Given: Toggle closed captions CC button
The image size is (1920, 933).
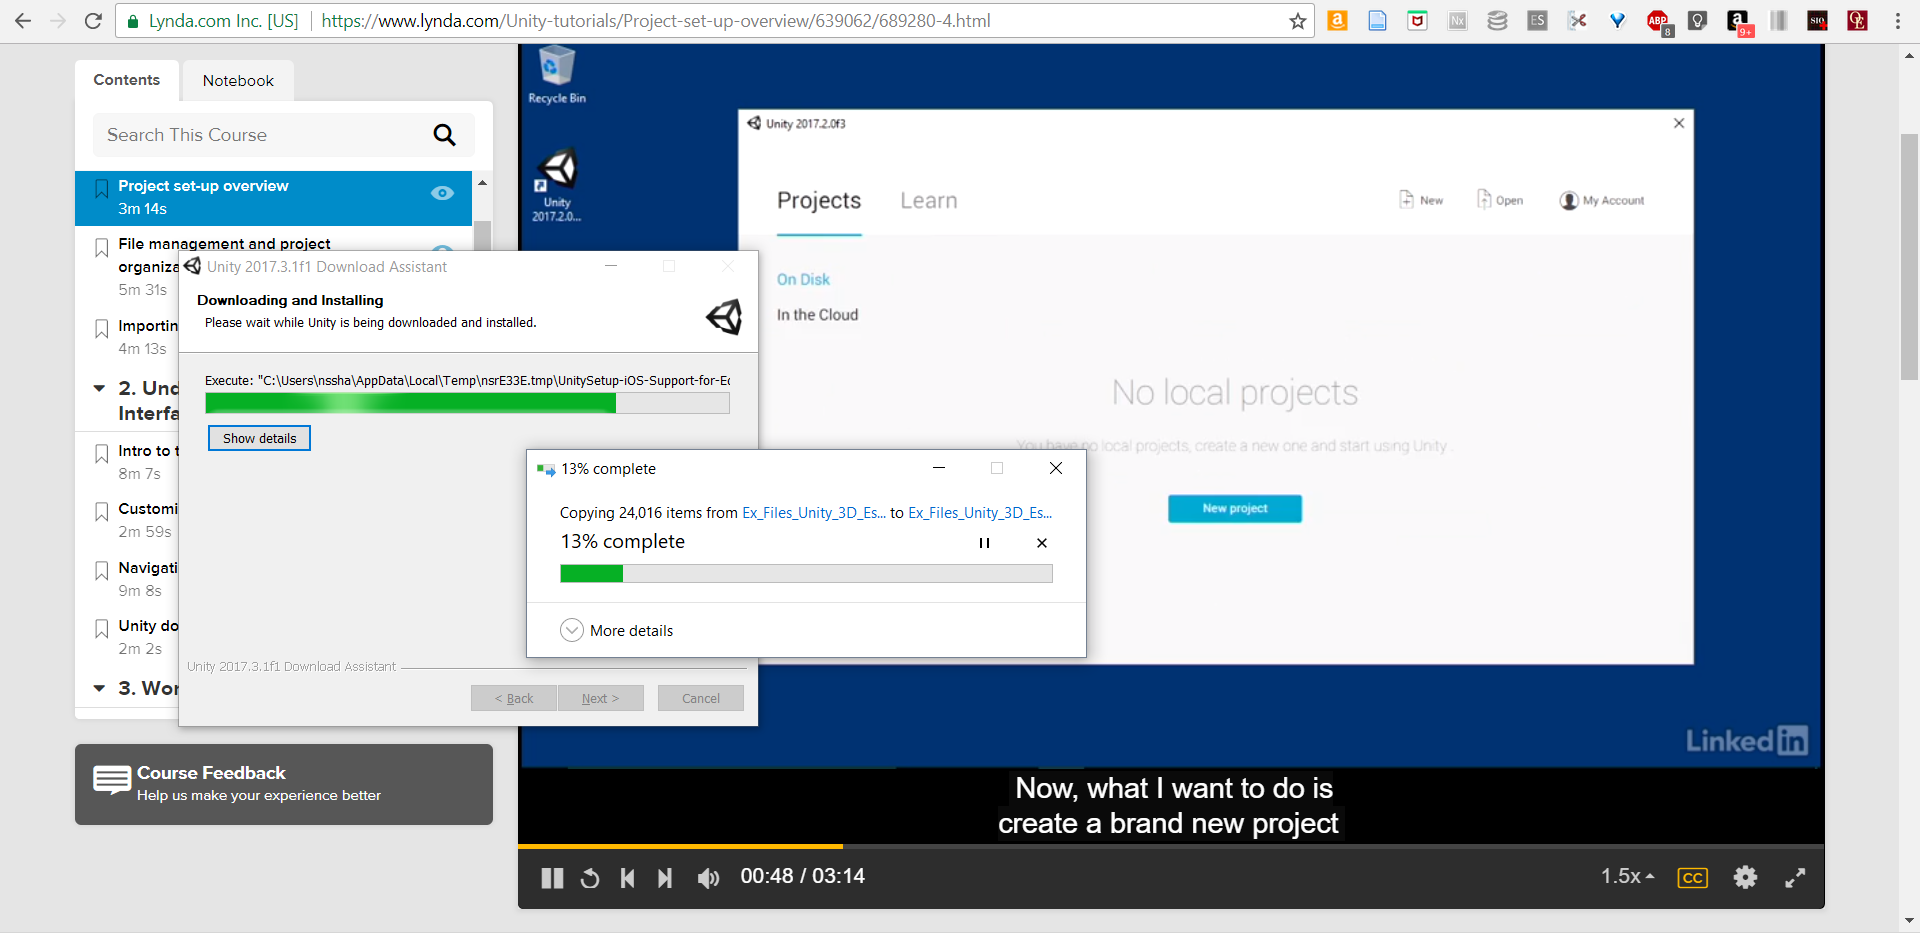Looking at the screenshot, I should pos(1692,877).
